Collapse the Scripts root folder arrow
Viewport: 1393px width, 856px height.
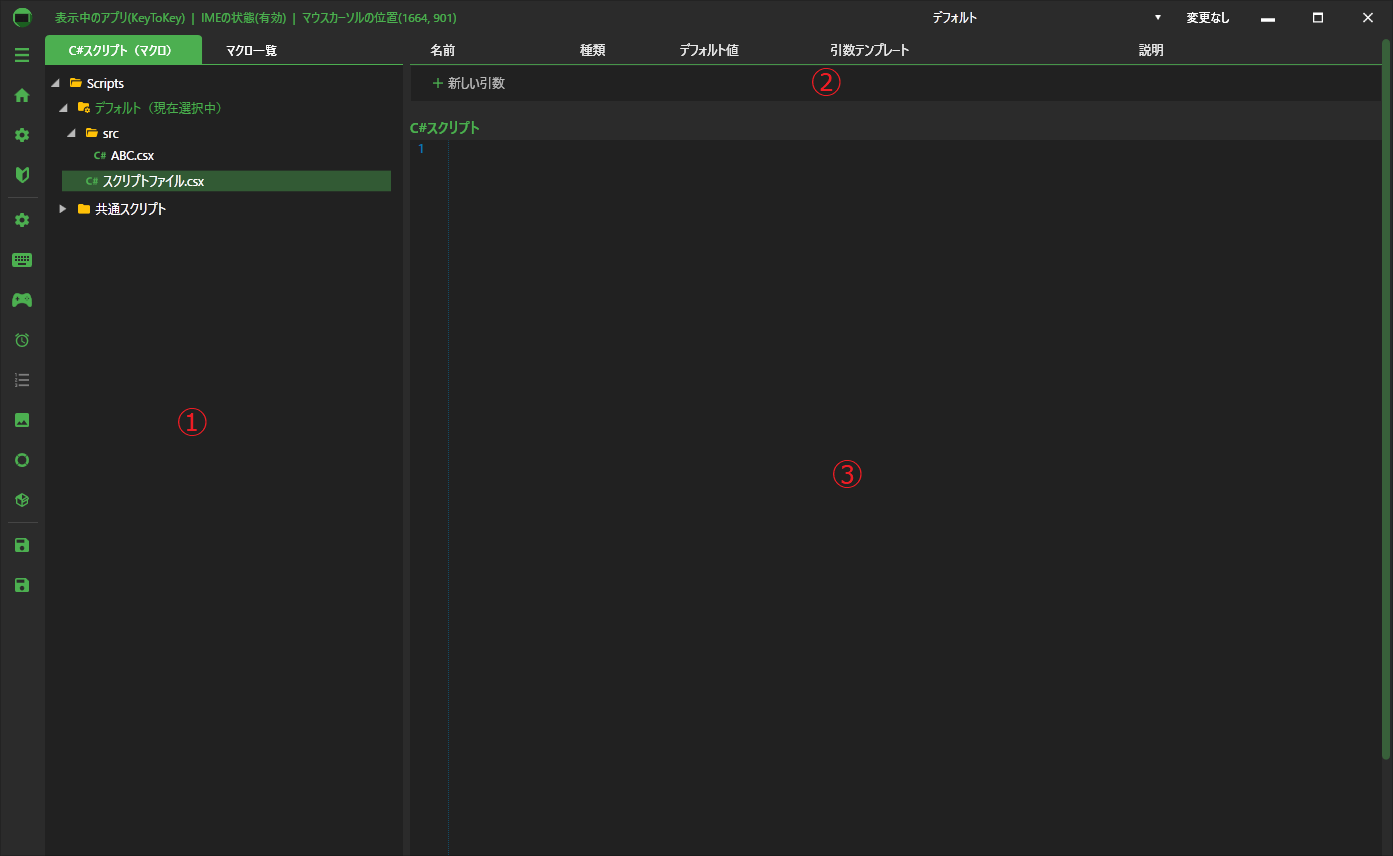(54, 83)
